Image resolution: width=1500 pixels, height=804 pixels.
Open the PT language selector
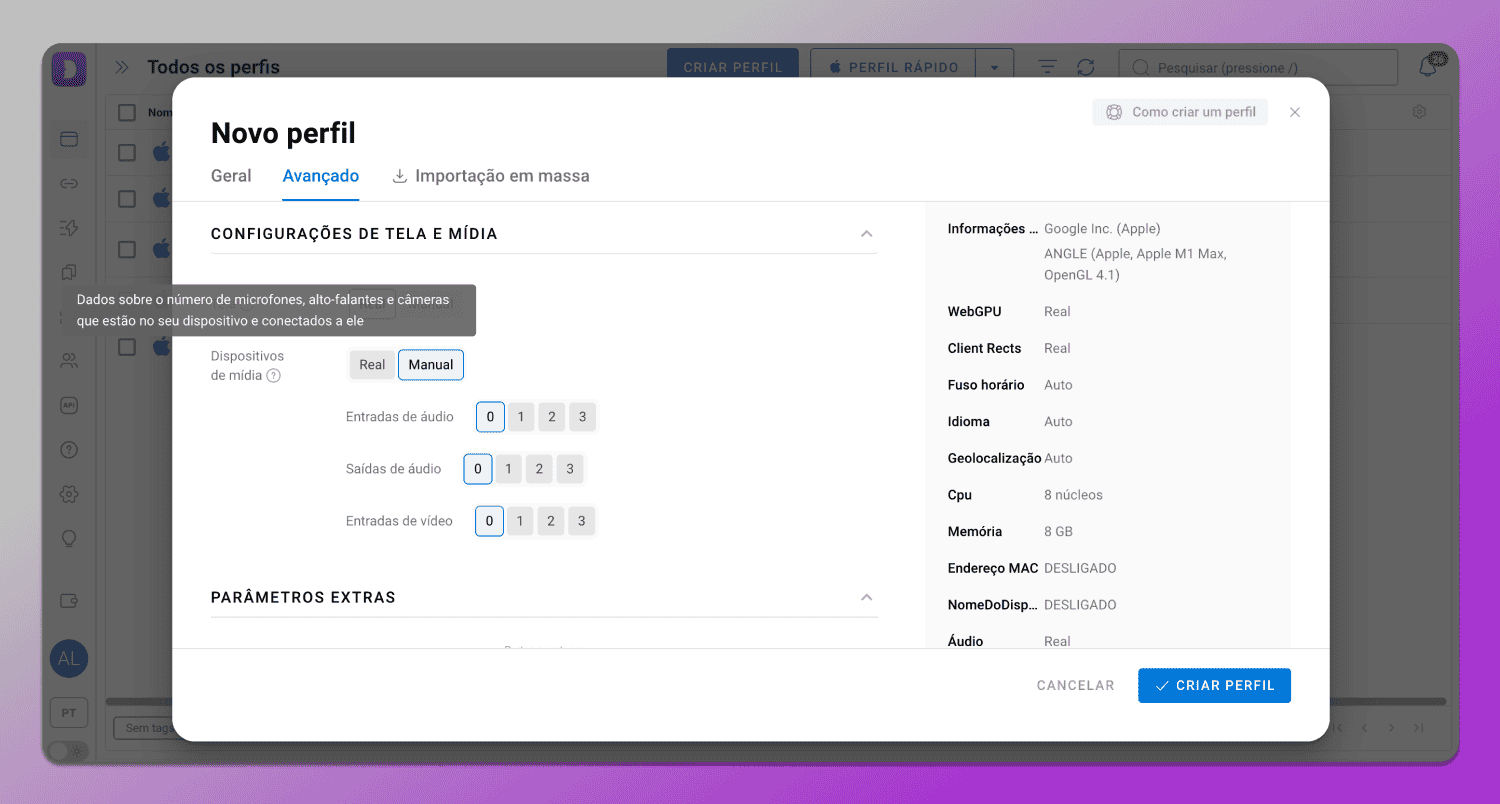[x=69, y=713]
